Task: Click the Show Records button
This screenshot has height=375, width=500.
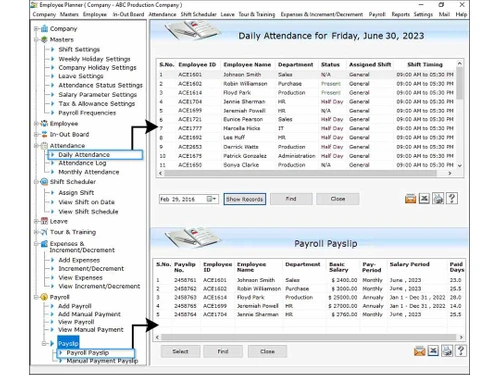Action: (245, 199)
